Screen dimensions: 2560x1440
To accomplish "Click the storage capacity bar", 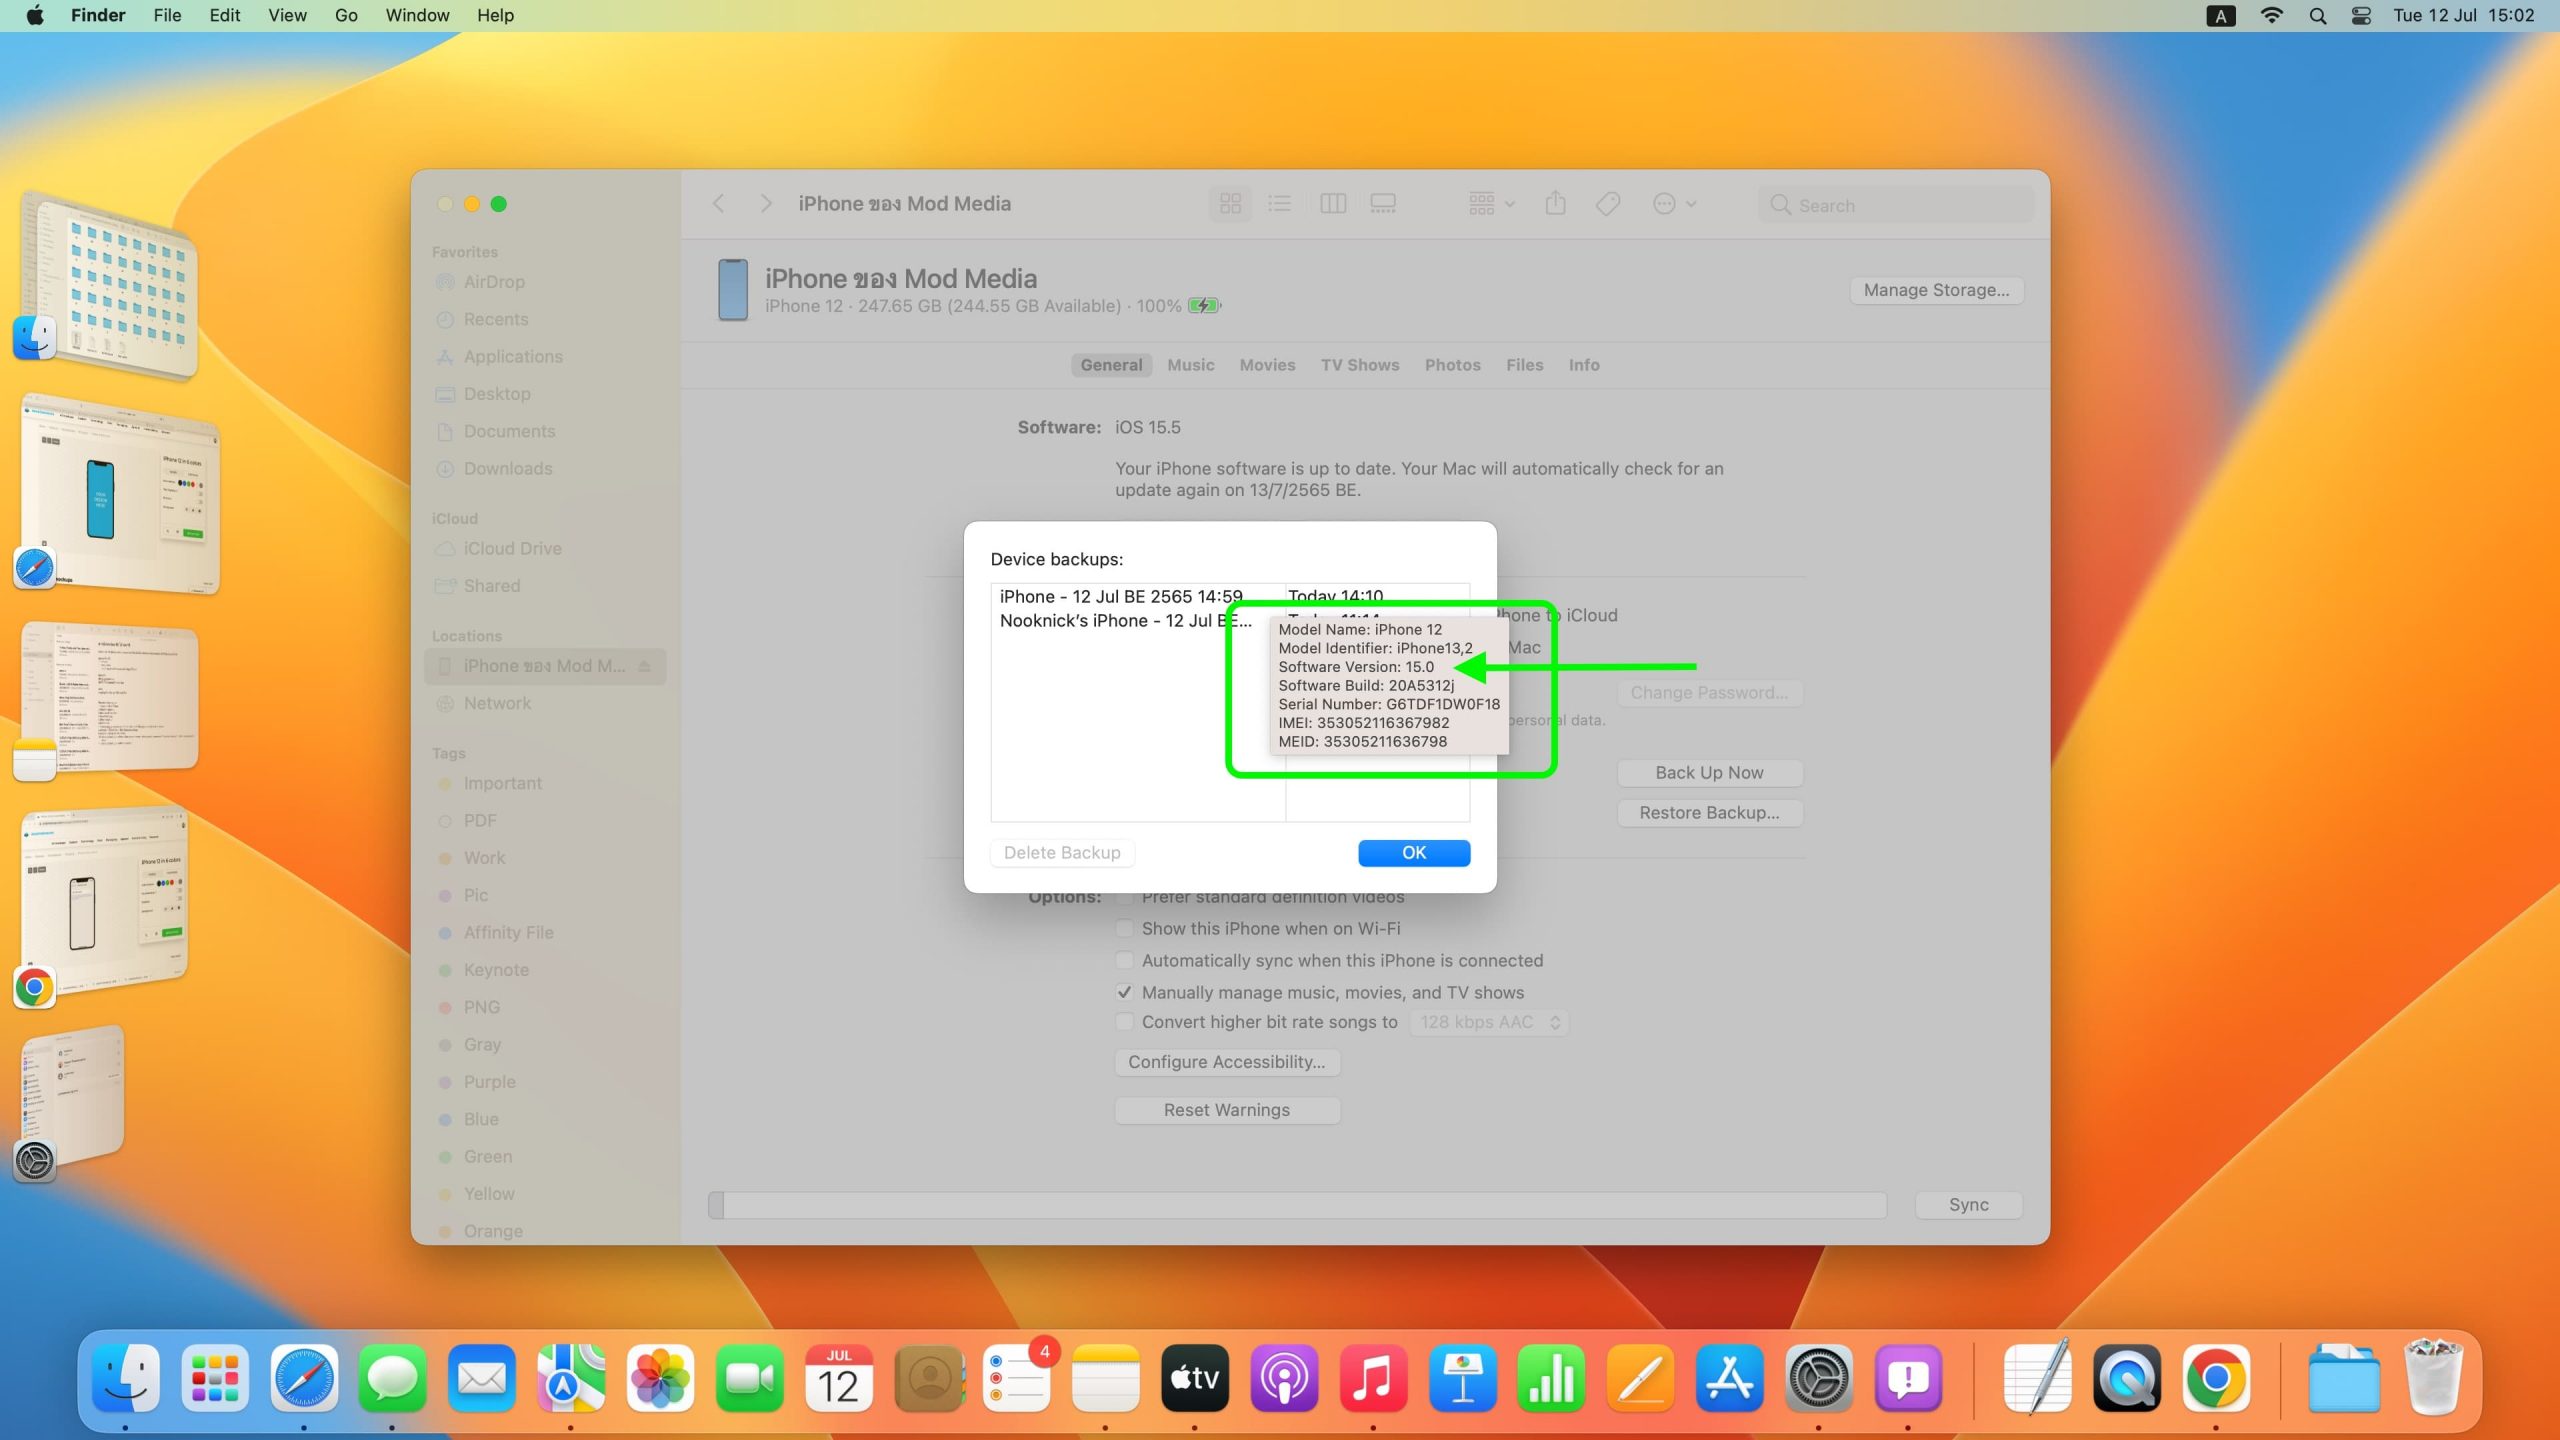I will pos(1297,1205).
